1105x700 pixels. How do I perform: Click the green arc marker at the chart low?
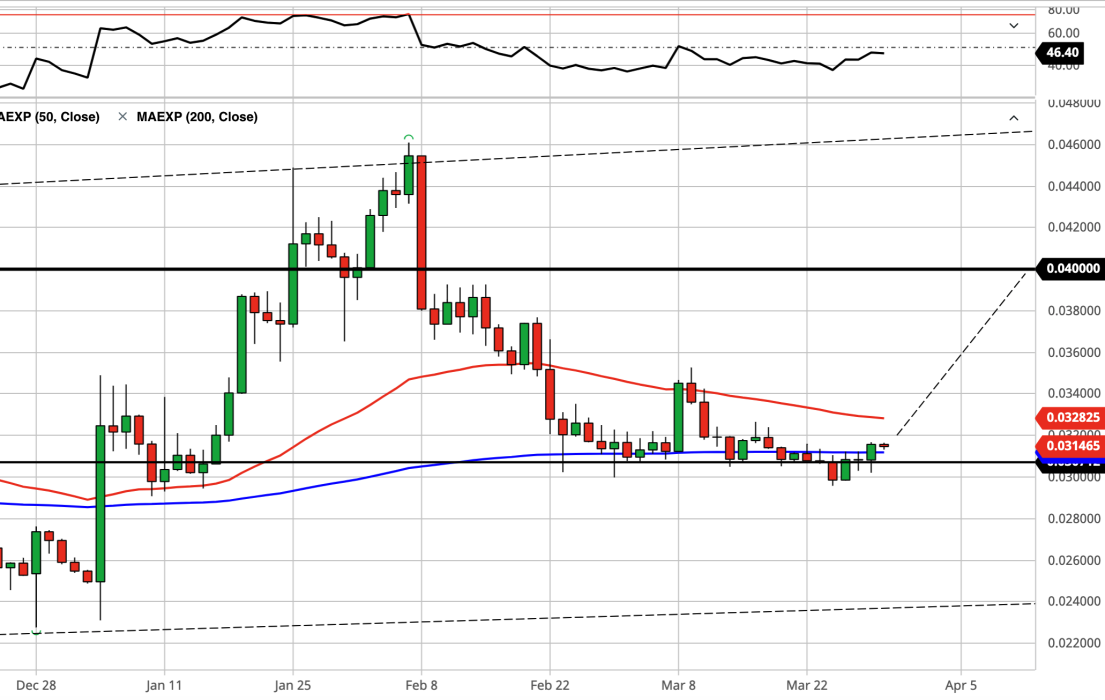(x=36, y=632)
